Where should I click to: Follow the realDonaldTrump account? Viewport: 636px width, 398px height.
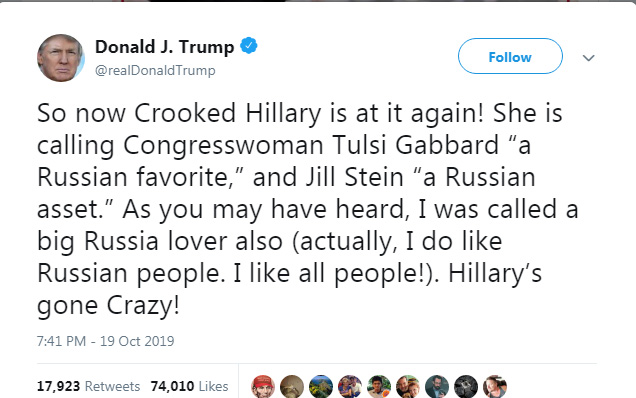510,56
